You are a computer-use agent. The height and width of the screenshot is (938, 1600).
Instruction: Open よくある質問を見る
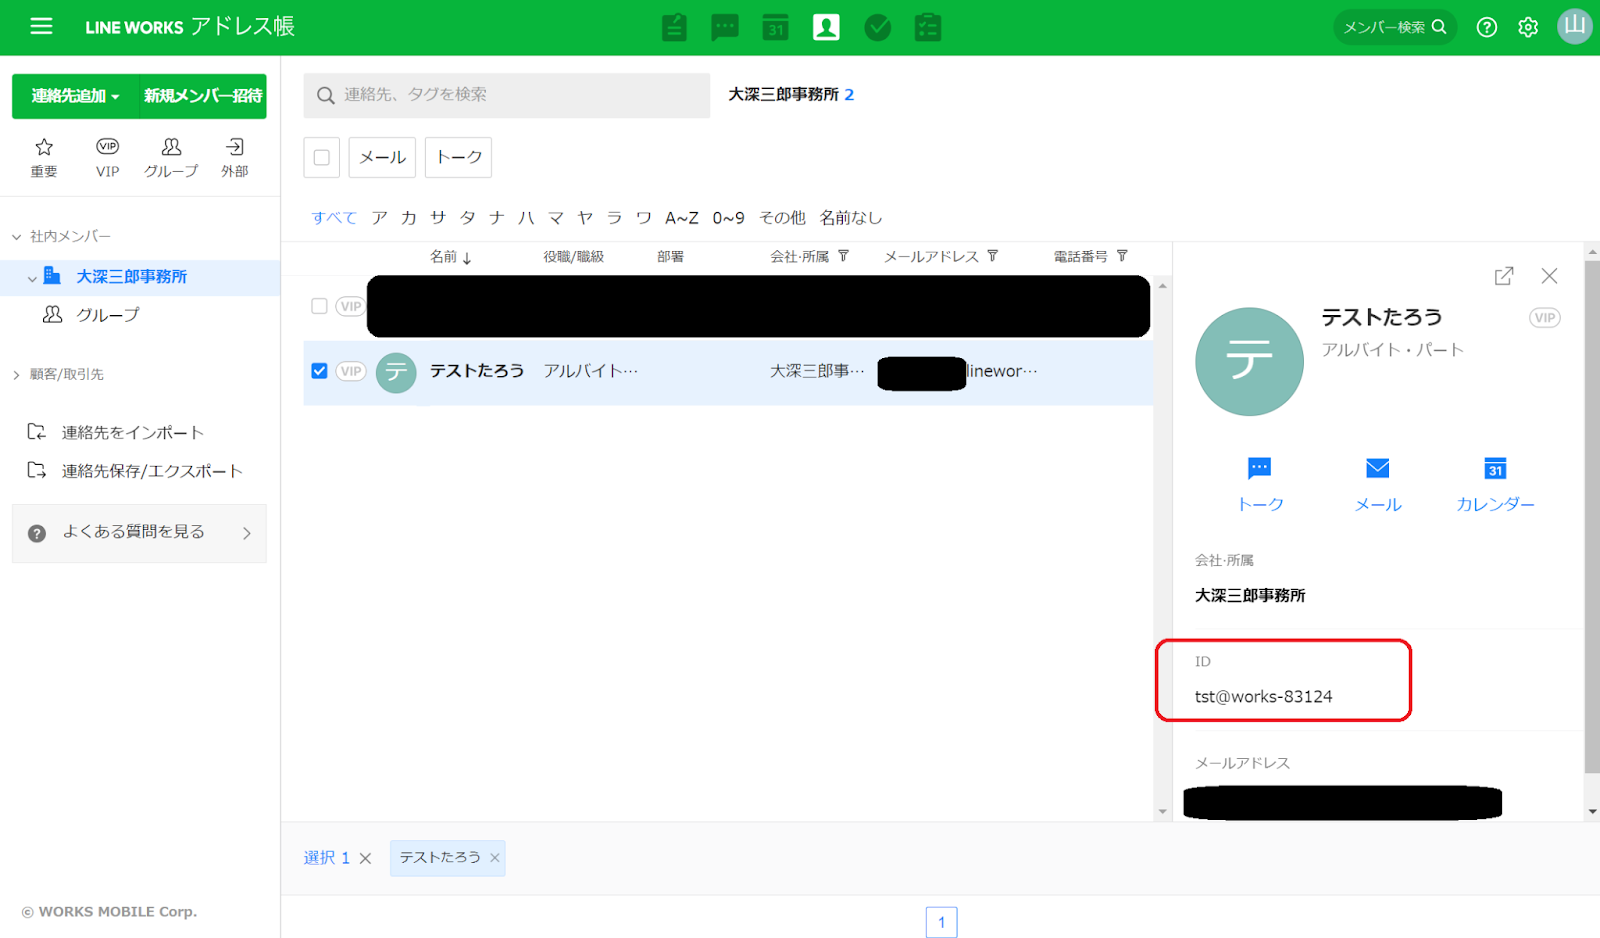click(x=139, y=533)
